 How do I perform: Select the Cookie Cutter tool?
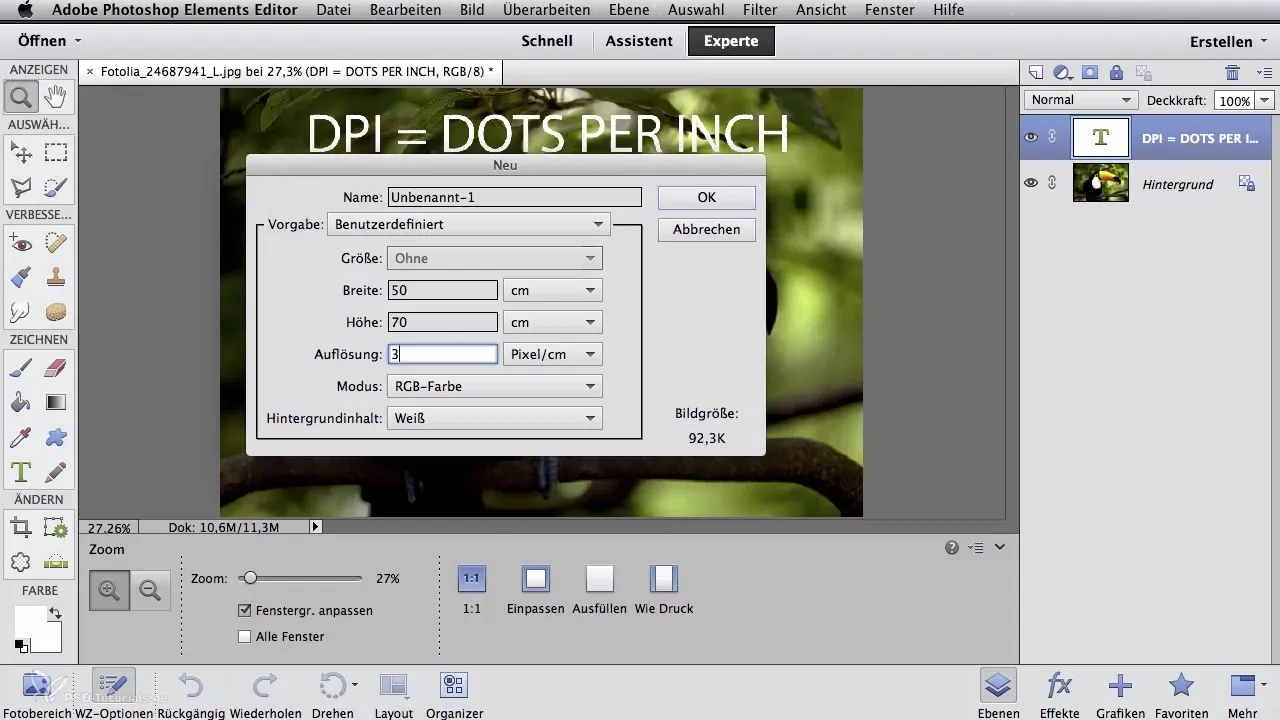click(20, 562)
